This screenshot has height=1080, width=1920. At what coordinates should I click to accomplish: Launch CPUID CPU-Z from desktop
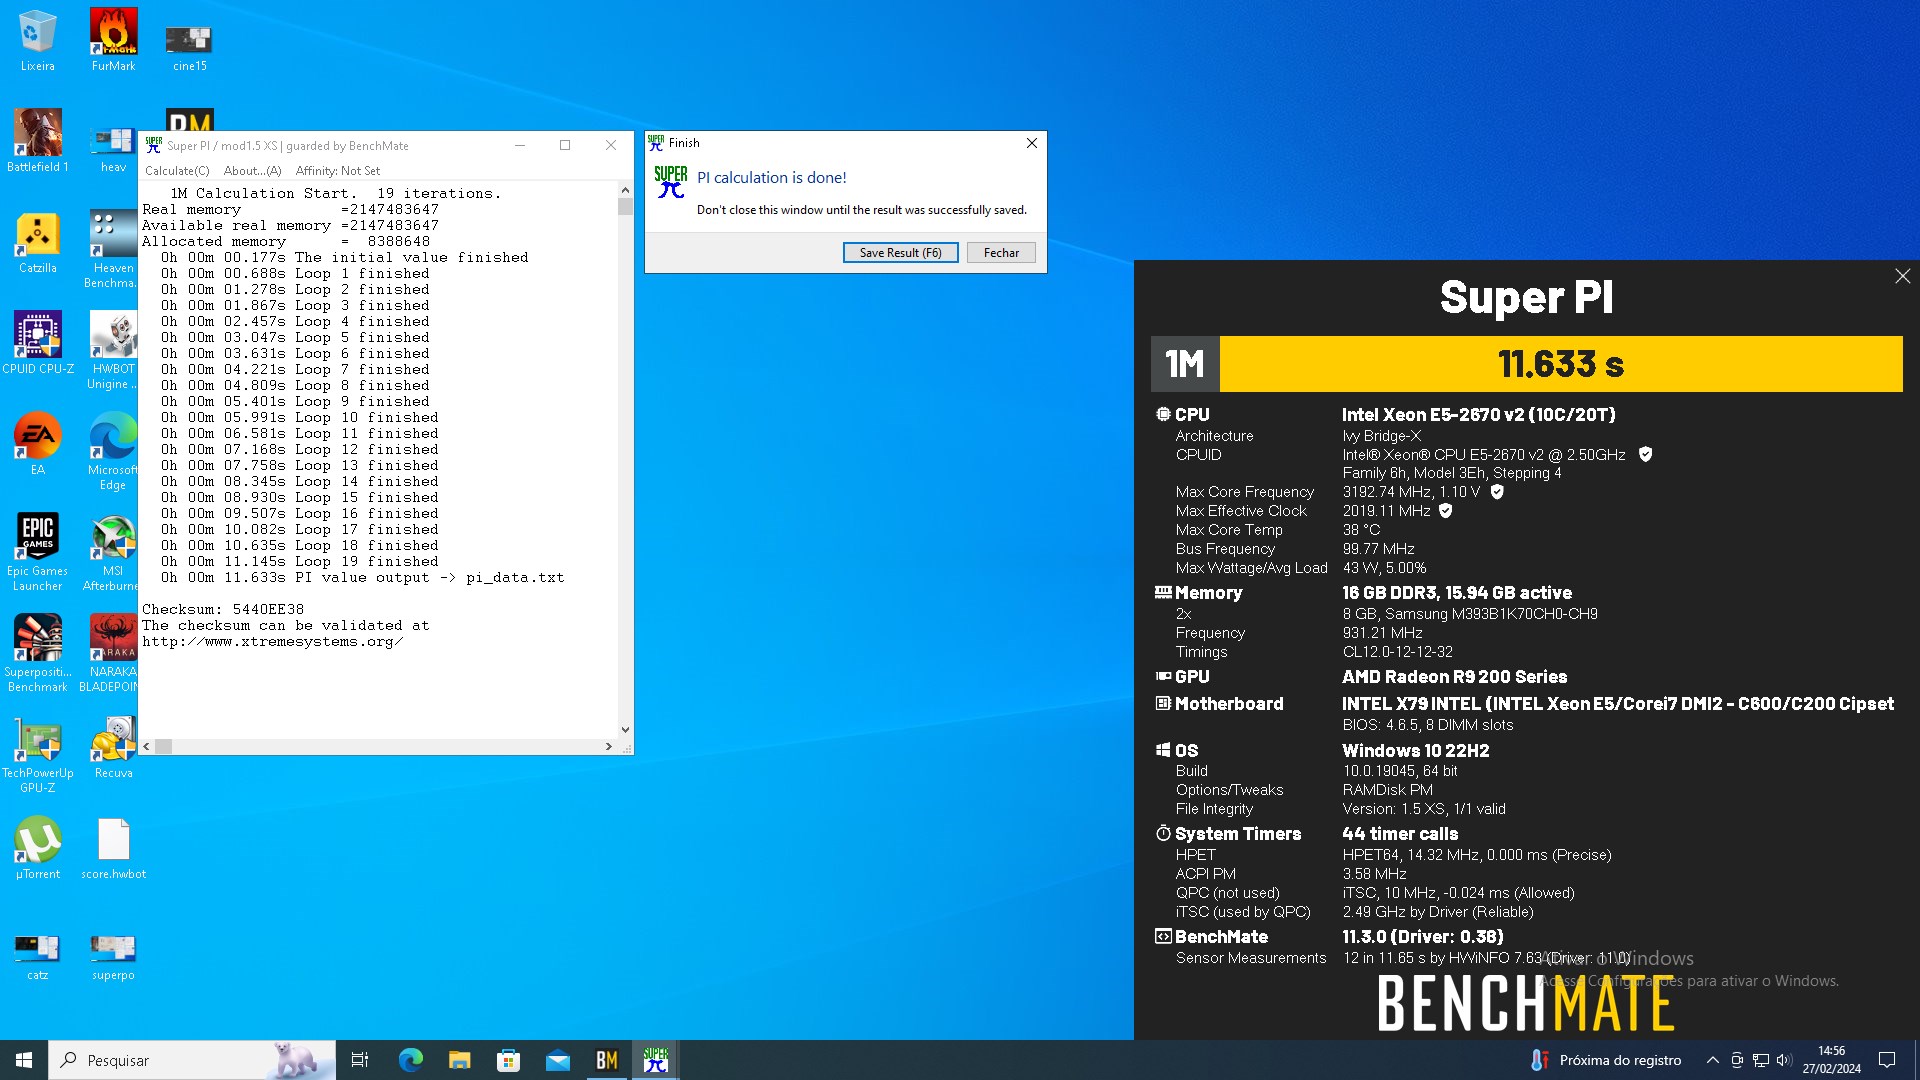coord(37,343)
